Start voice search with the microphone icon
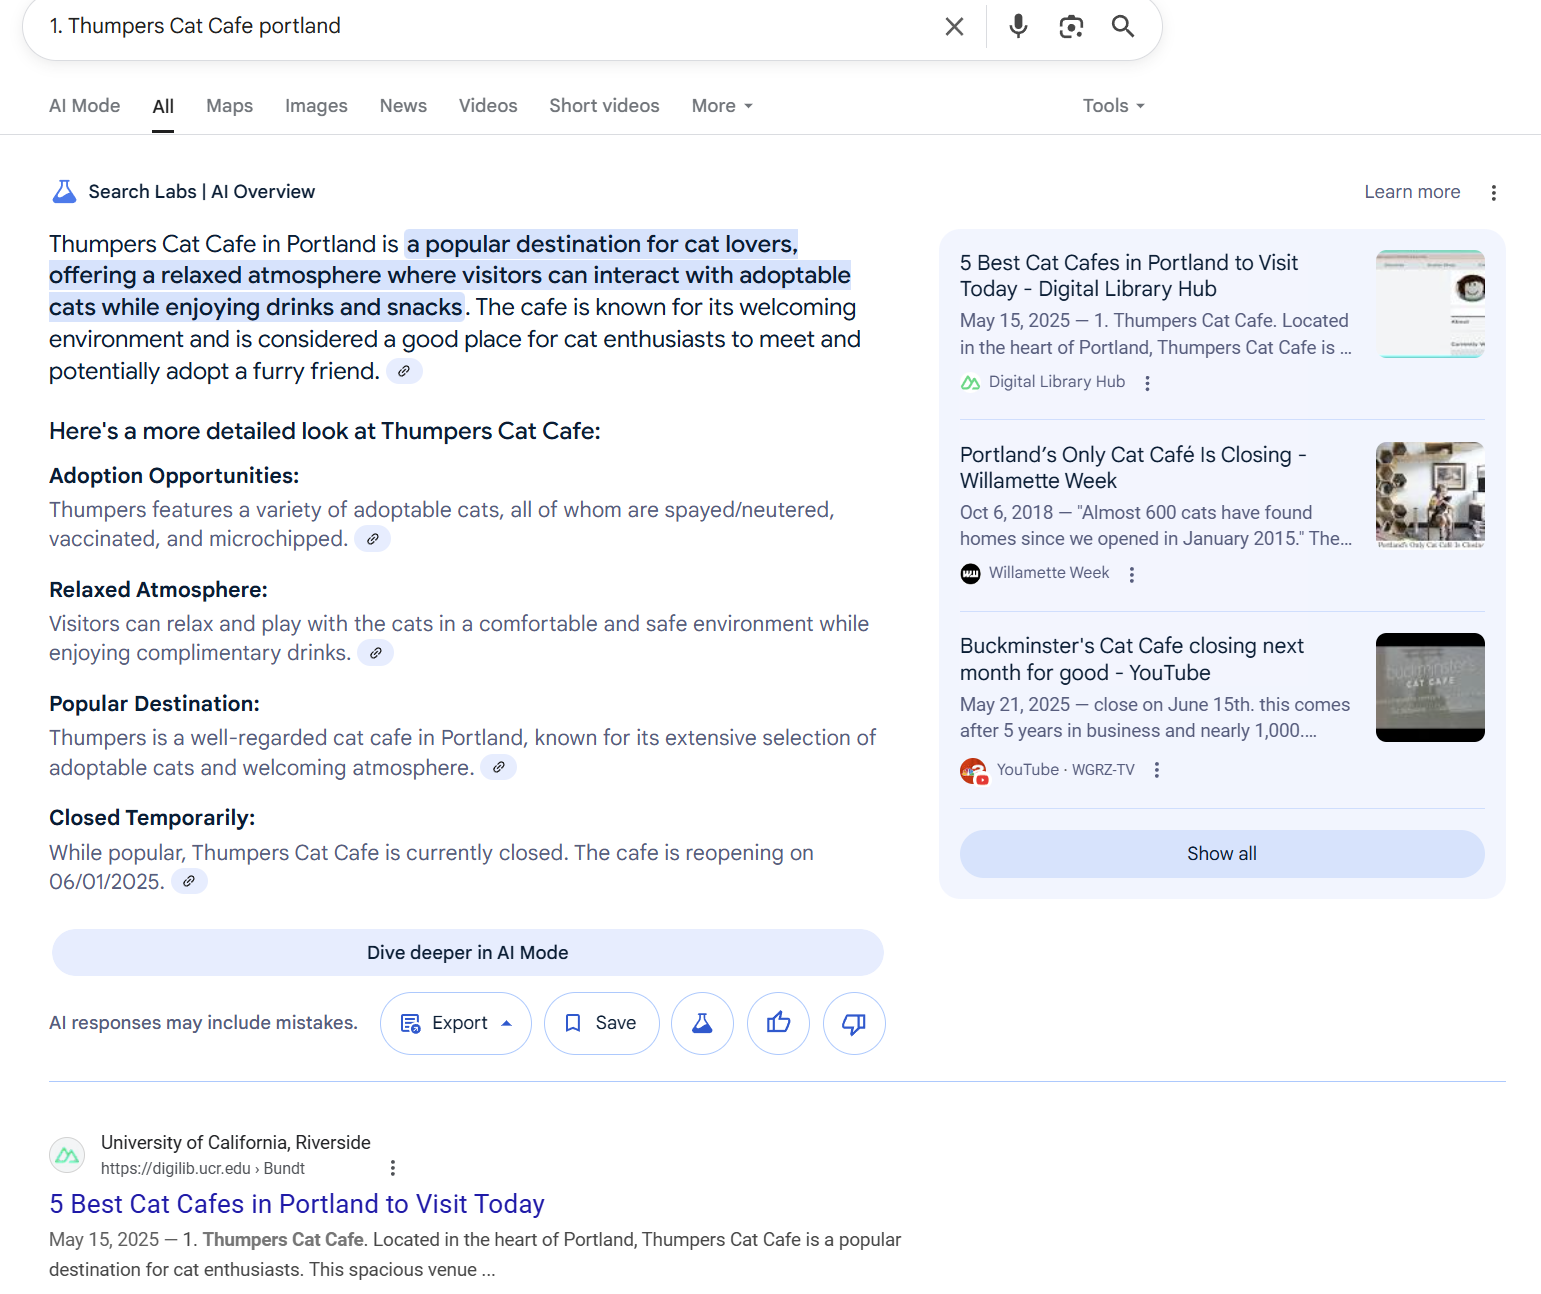1541x1294 pixels. pos(1018,26)
